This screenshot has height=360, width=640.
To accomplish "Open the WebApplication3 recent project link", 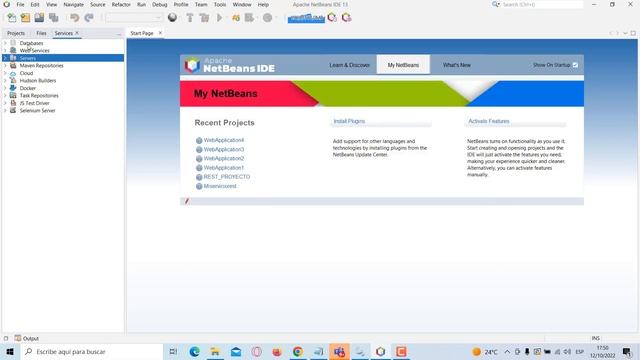I will [224, 149].
